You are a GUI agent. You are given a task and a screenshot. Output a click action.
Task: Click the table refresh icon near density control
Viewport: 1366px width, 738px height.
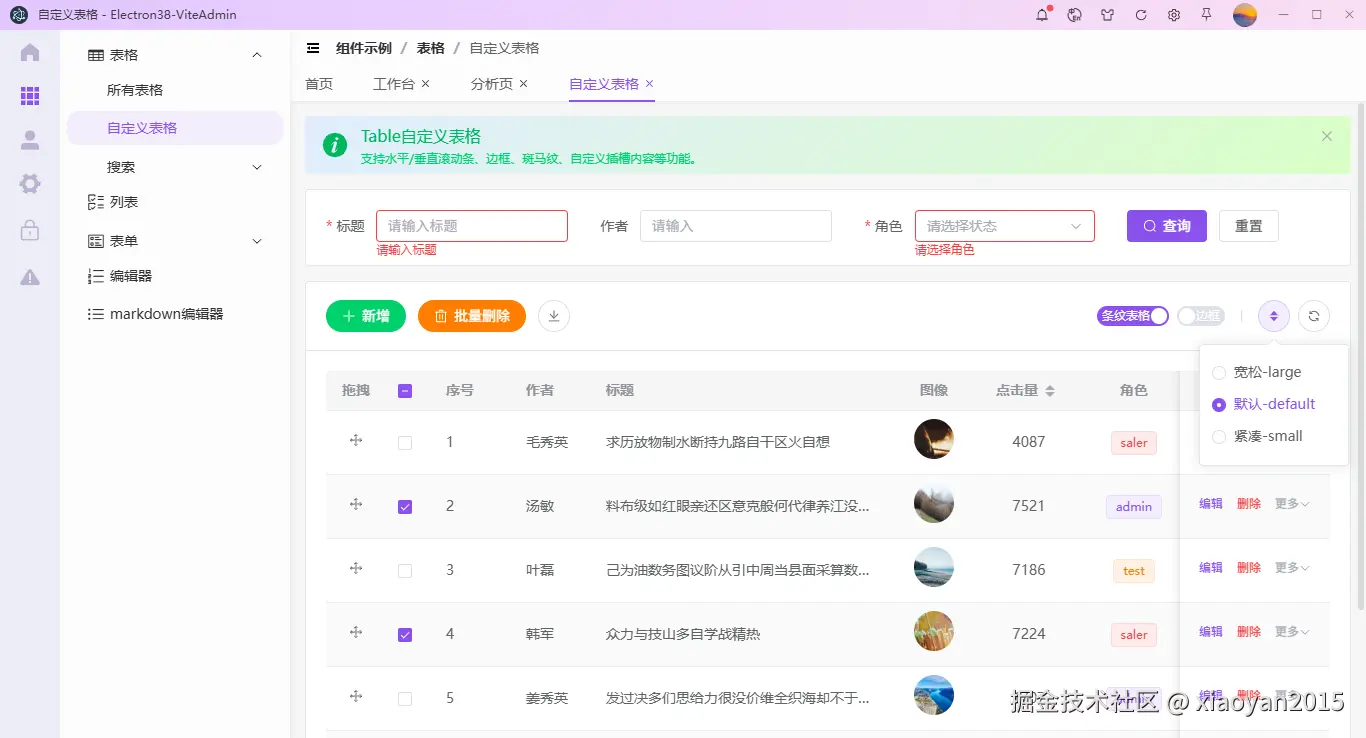pyautogui.click(x=1314, y=315)
